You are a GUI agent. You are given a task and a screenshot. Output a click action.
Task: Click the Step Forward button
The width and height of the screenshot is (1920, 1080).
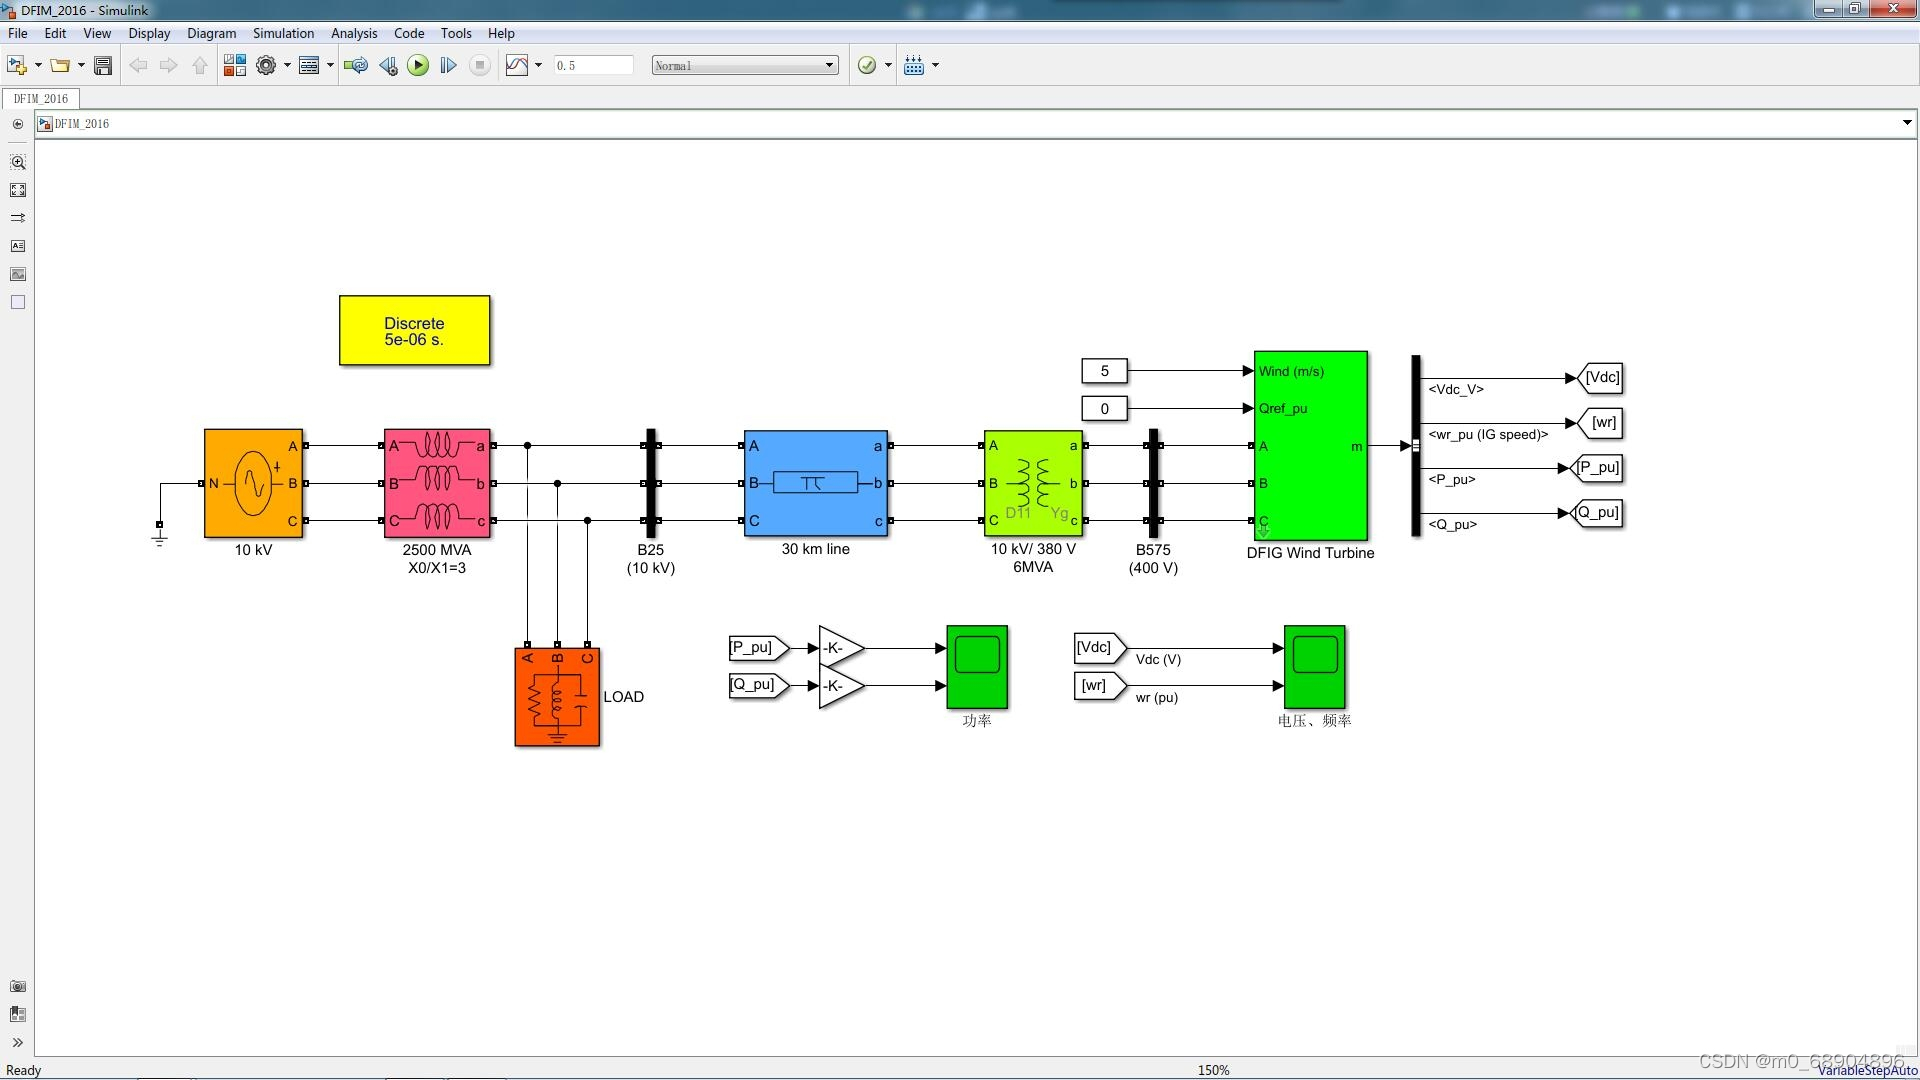pos(448,66)
